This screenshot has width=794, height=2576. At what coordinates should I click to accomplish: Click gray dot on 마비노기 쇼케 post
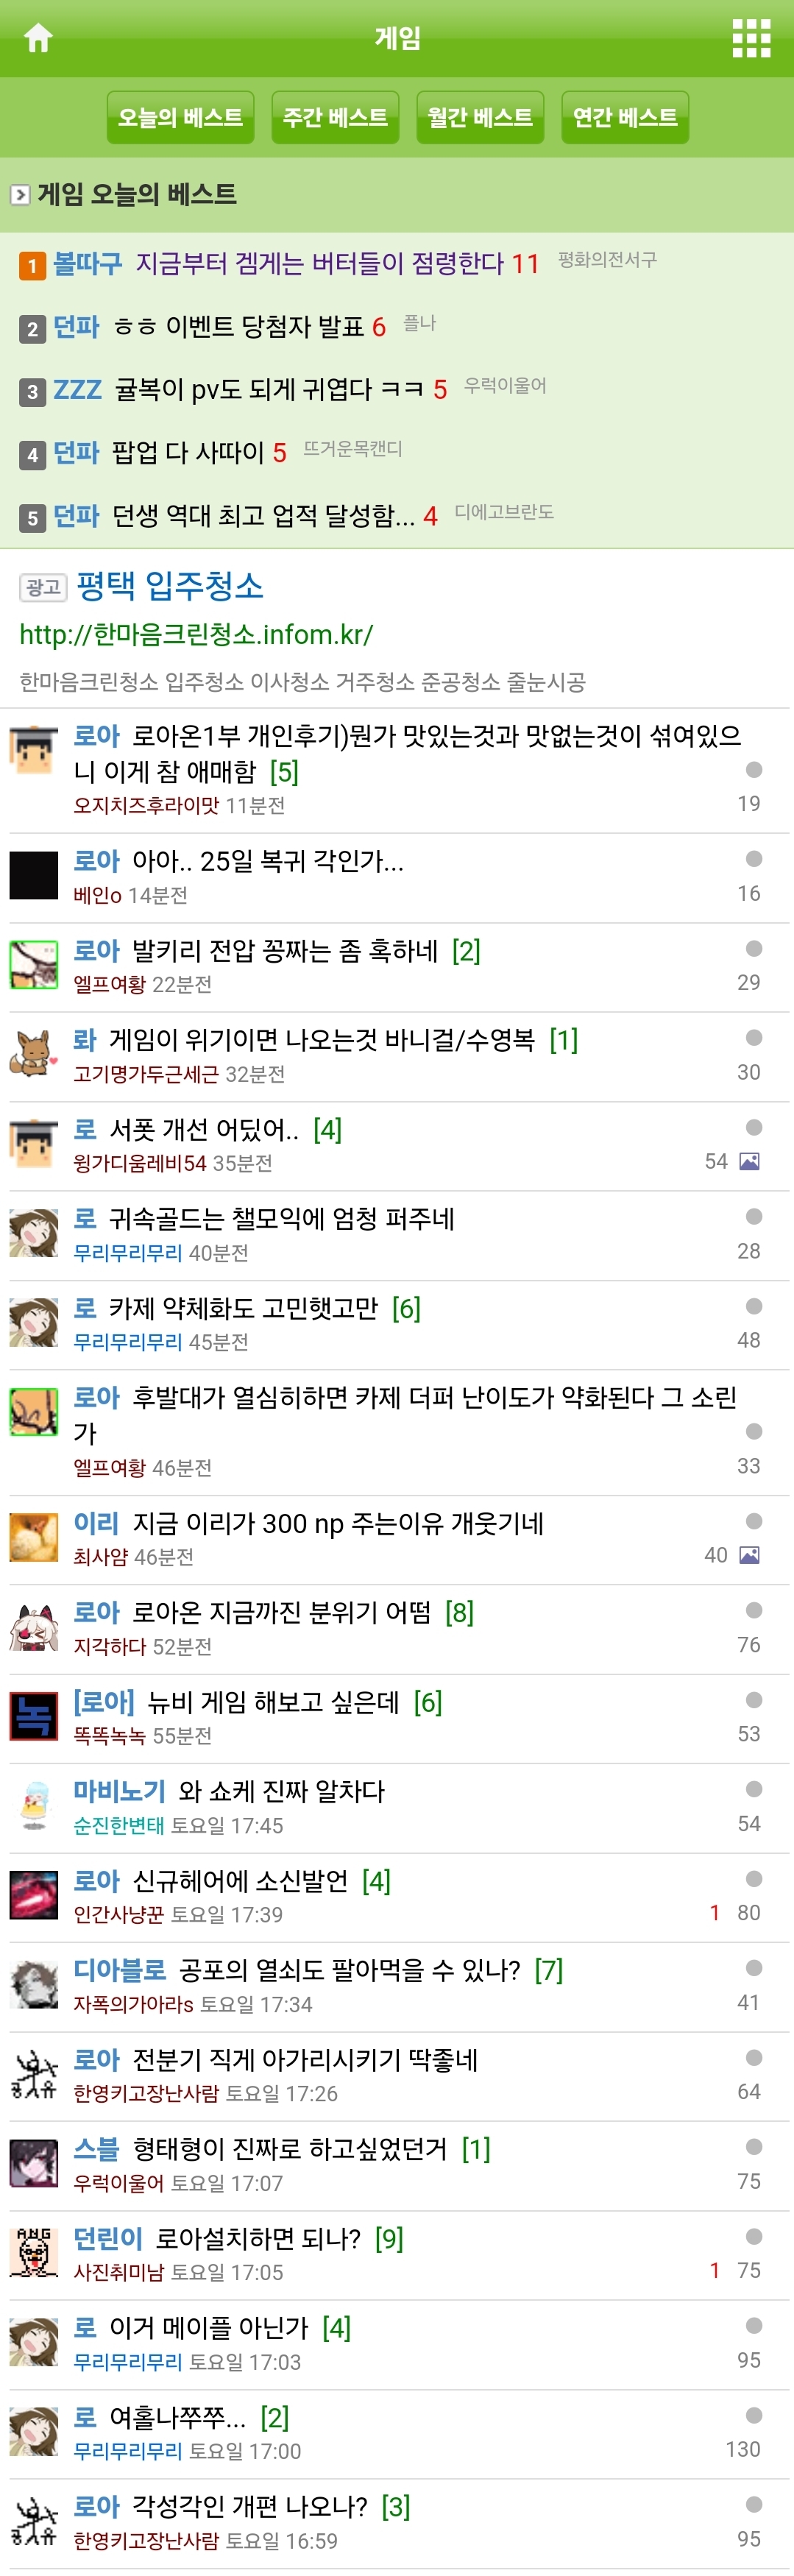point(754,1789)
